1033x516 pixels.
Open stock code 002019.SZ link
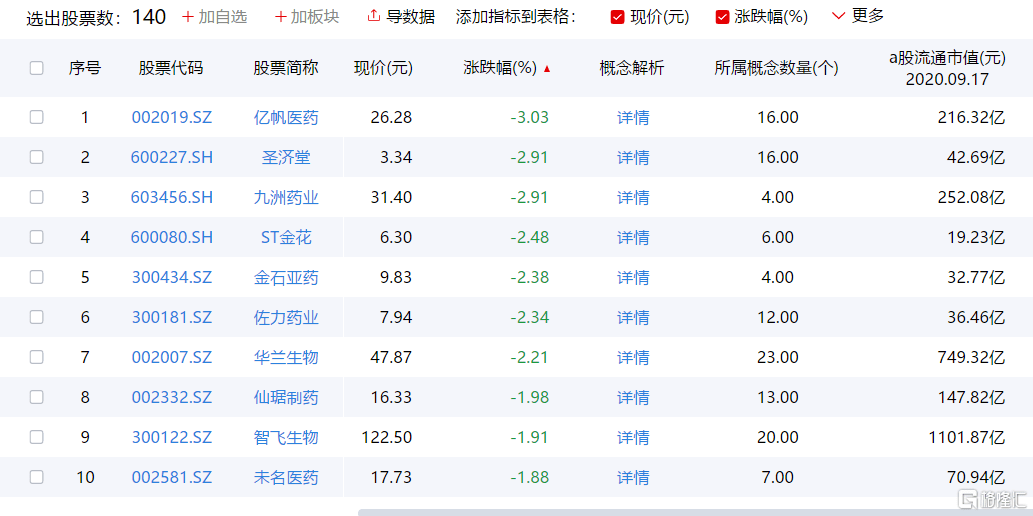172,117
